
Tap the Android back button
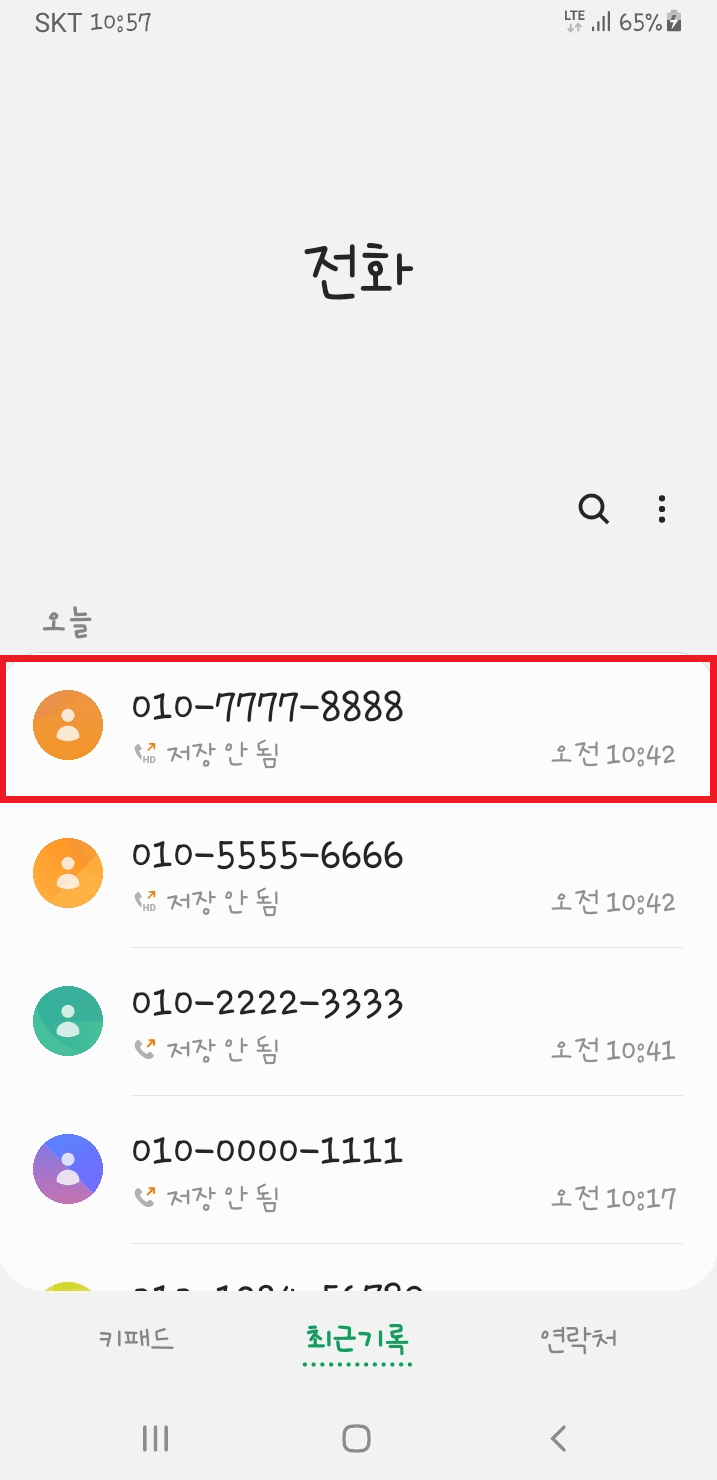click(x=559, y=1439)
